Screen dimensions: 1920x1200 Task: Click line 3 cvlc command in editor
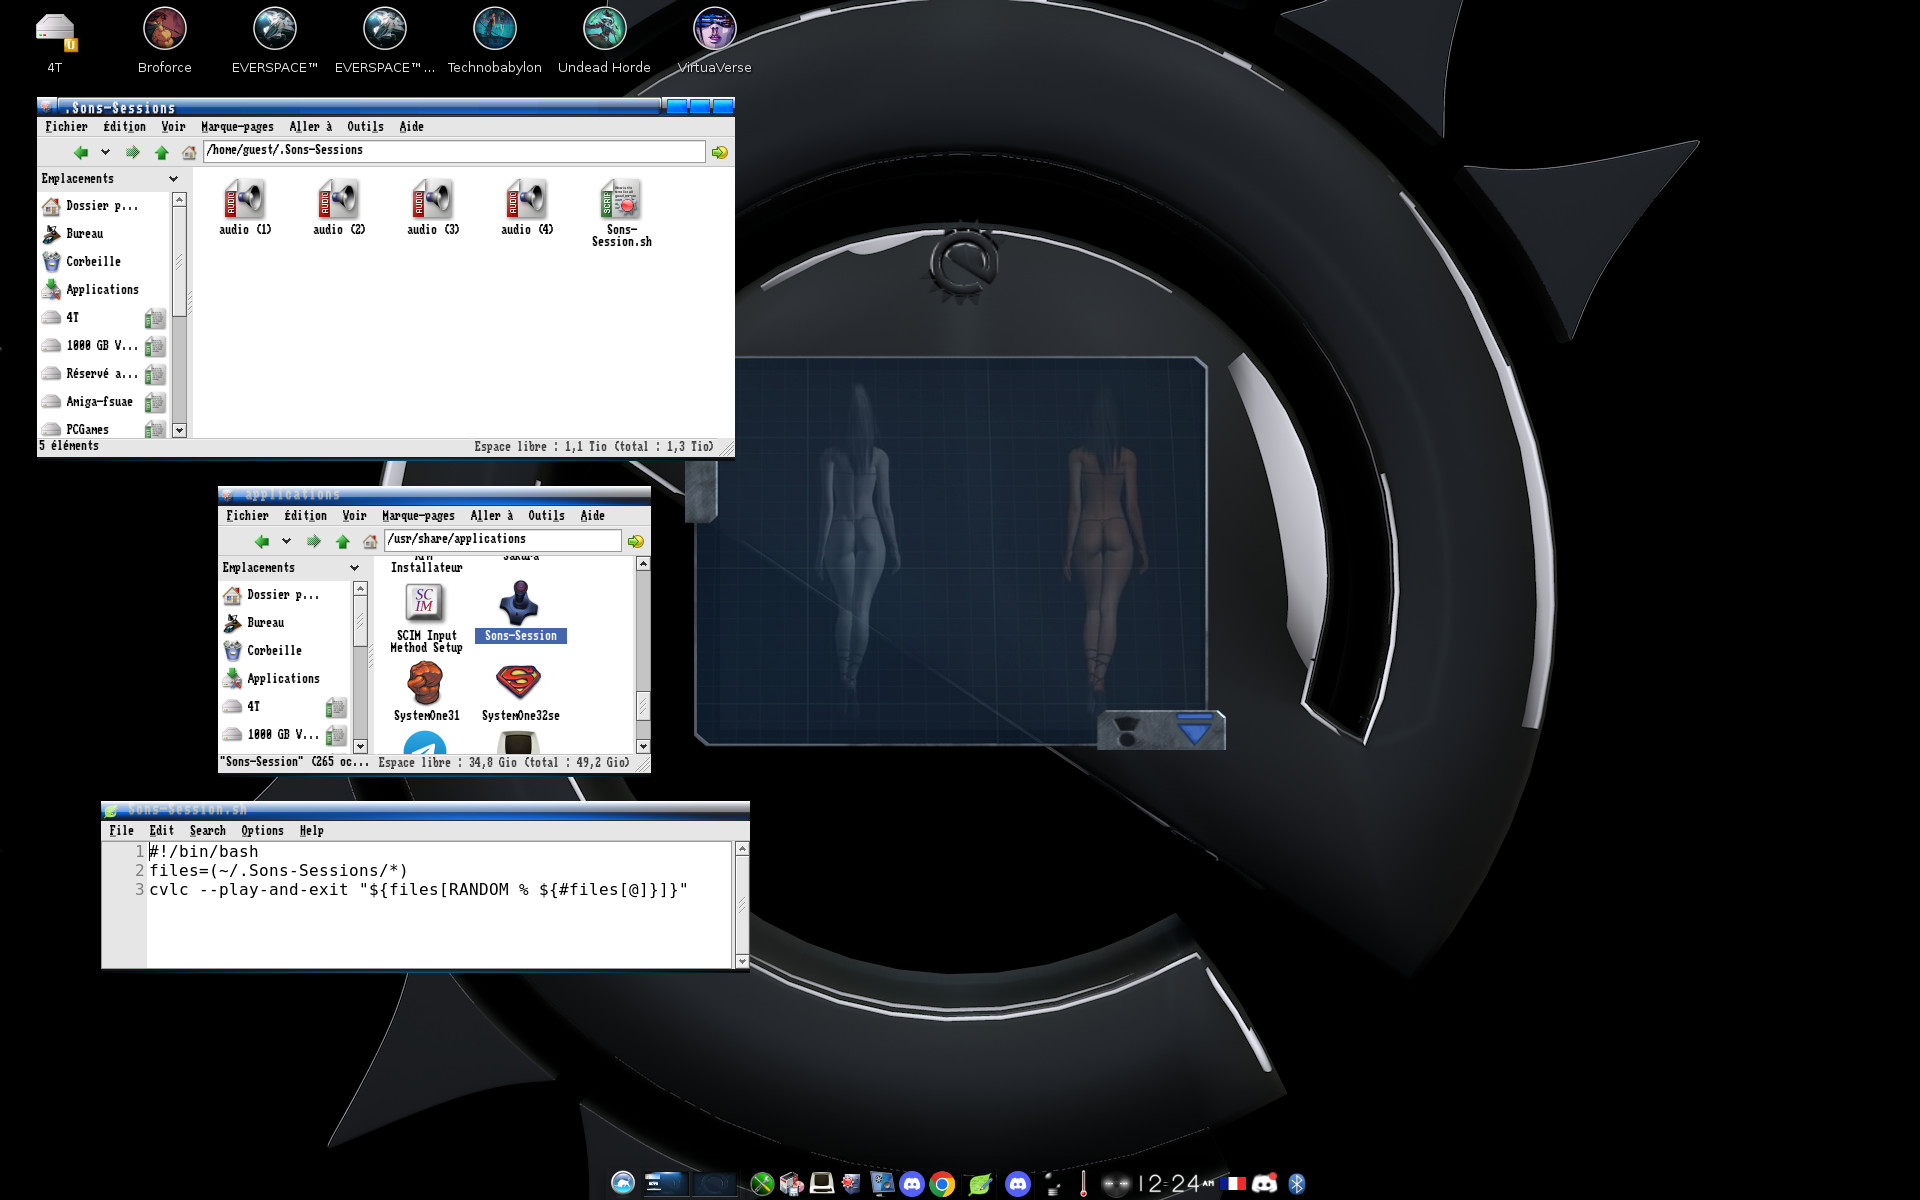click(418, 890)
